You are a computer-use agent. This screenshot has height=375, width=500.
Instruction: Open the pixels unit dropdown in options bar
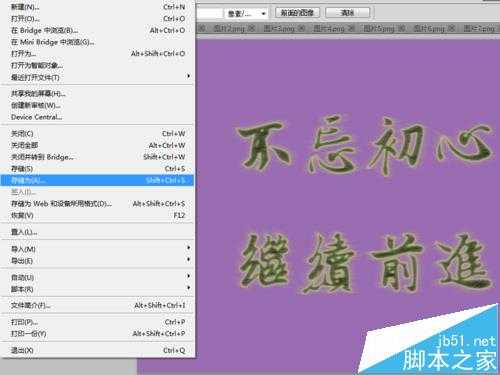(246, 13)
